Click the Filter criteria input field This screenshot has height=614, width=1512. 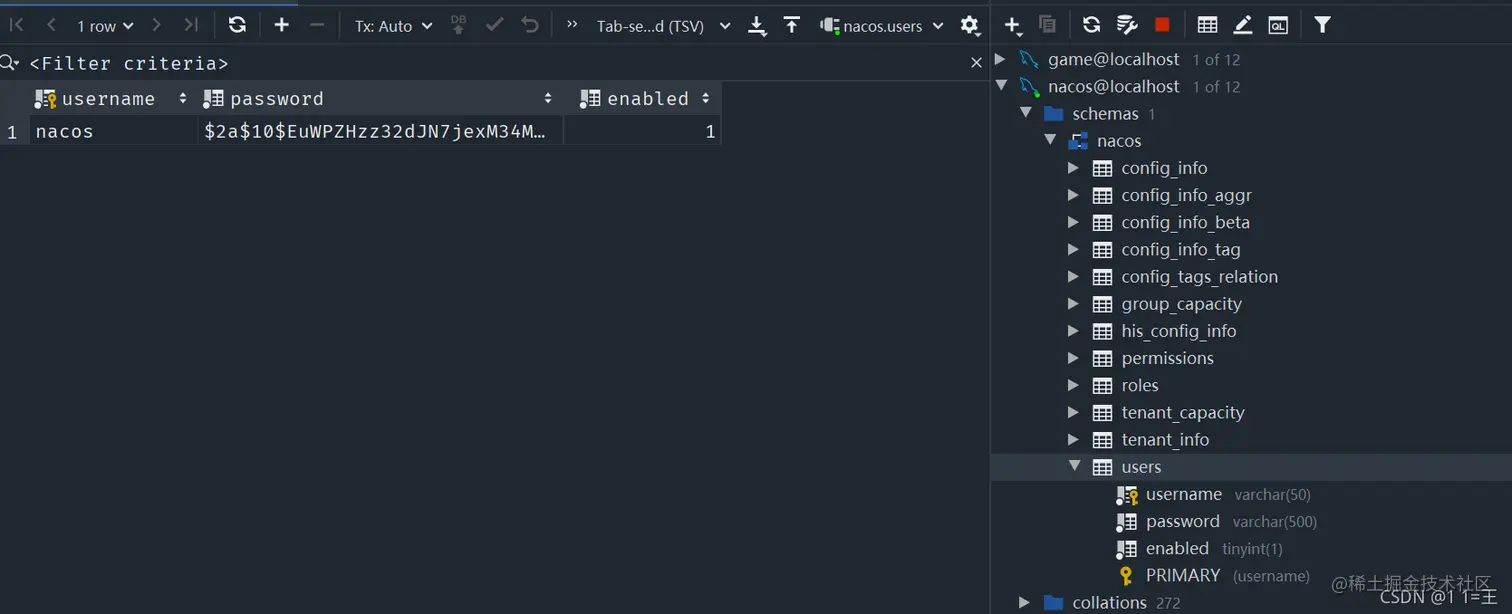tap(494, 63)
